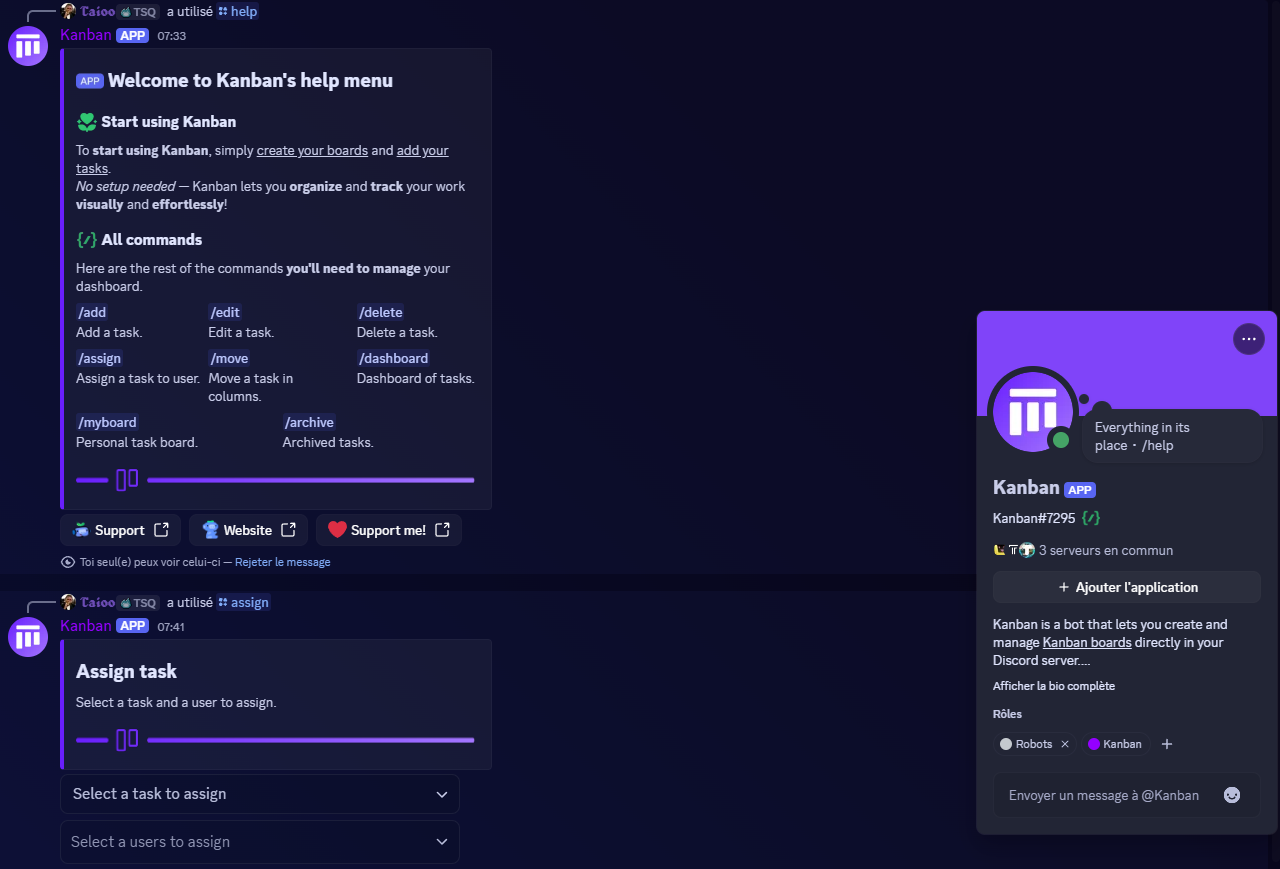Open the "Kanban boards" link in the bio
The image size is (1280, 869).
1086,642
